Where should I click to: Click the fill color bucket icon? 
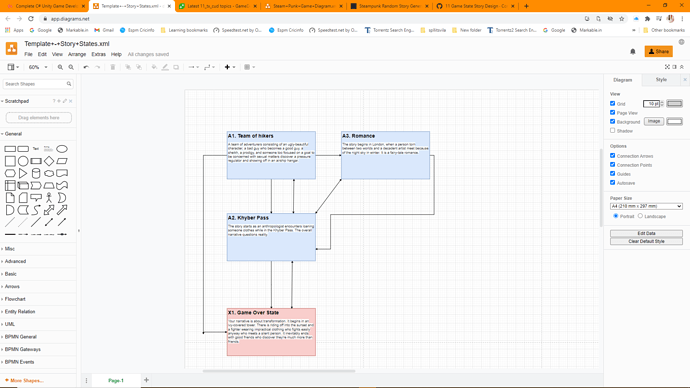pos(154,67)
